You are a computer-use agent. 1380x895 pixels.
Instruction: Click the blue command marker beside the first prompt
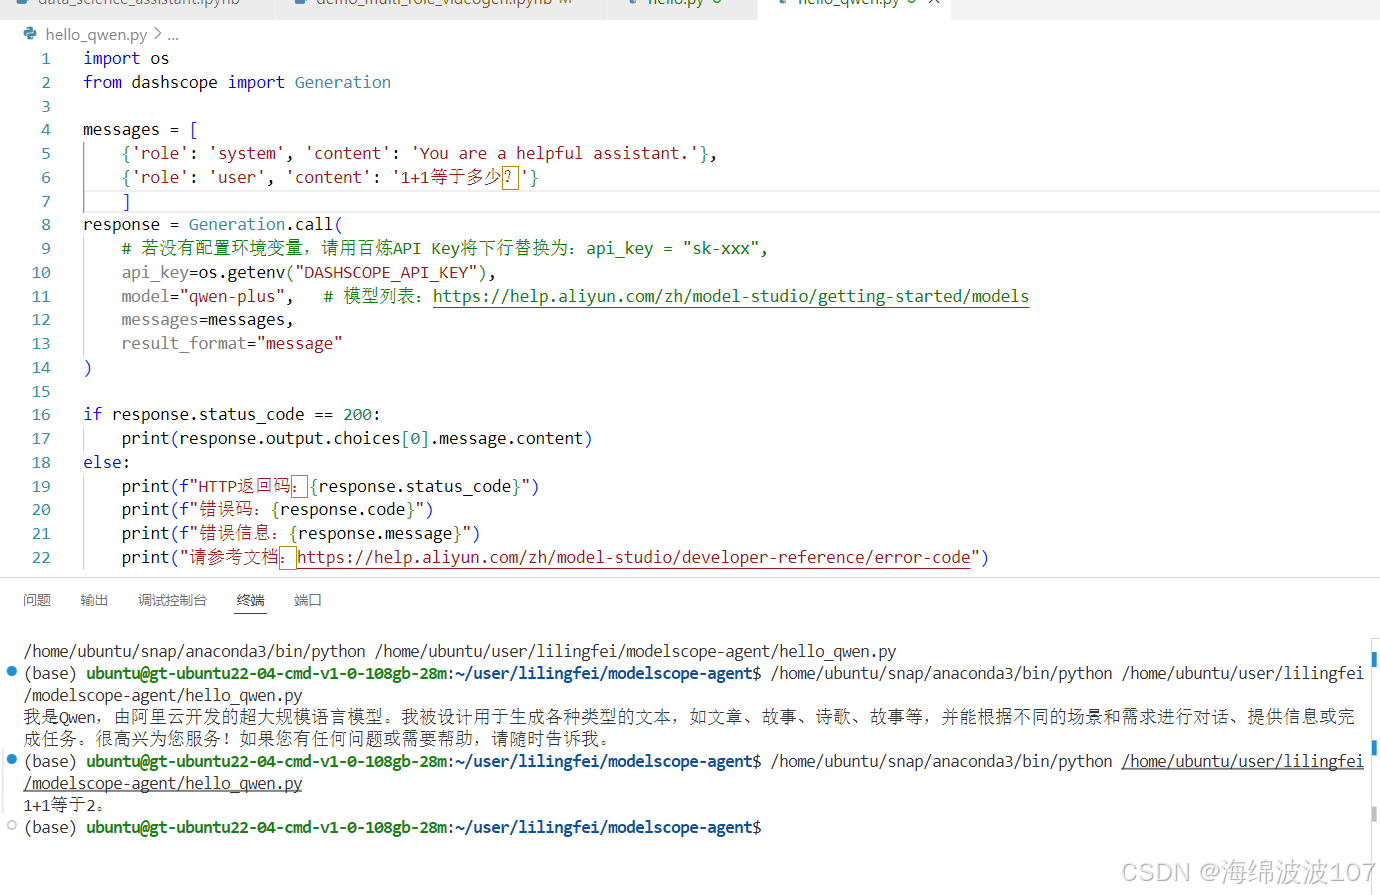coord(12,671)
